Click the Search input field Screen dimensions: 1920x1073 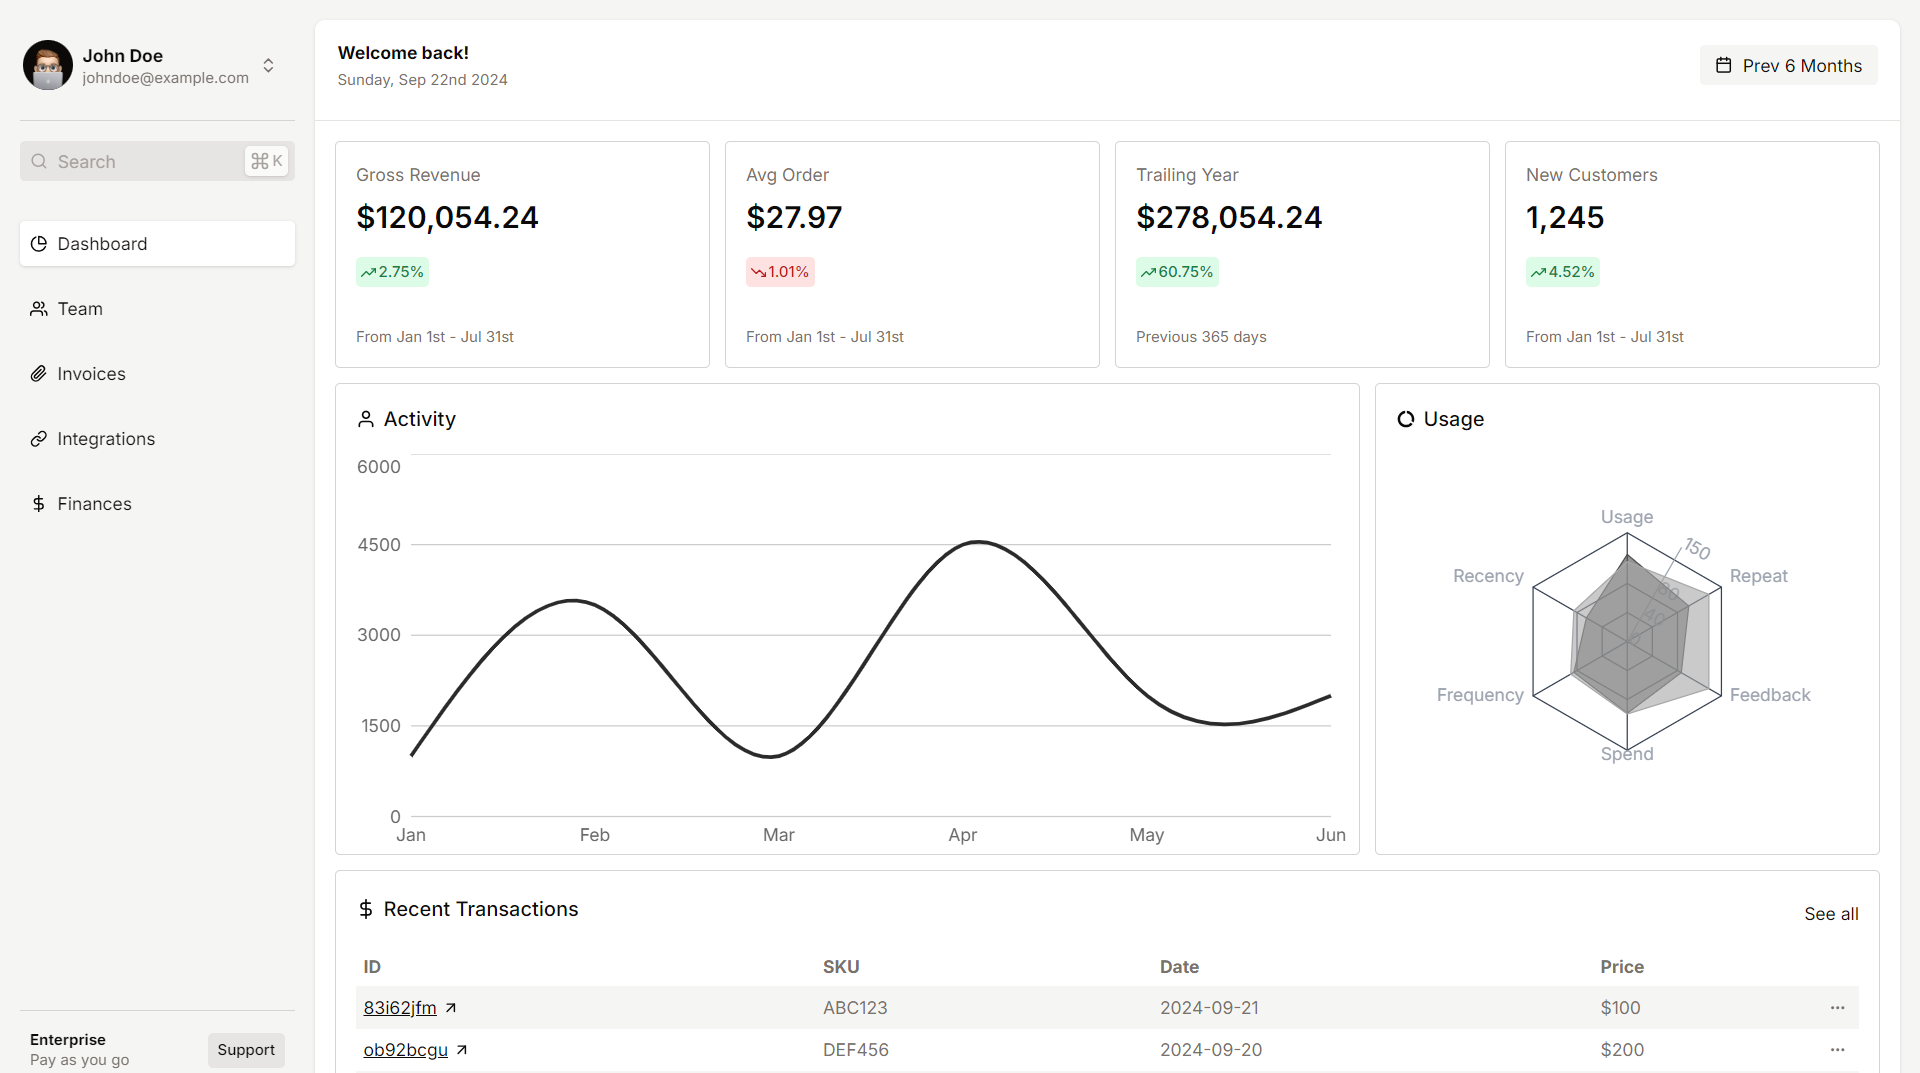point(157,161)
